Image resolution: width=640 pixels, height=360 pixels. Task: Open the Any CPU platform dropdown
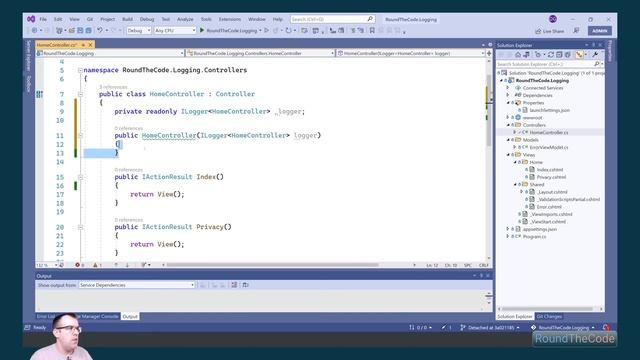175,30
